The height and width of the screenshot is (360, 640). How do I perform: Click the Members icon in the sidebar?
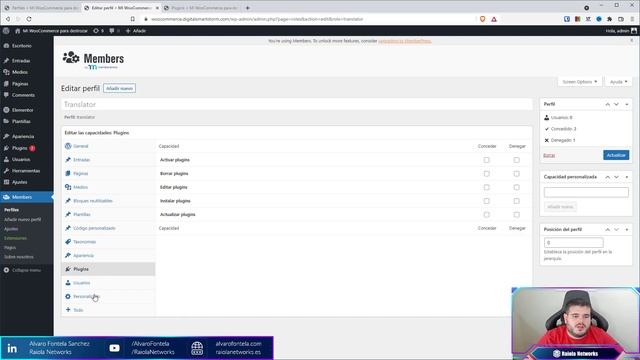[x=6, y=197]
